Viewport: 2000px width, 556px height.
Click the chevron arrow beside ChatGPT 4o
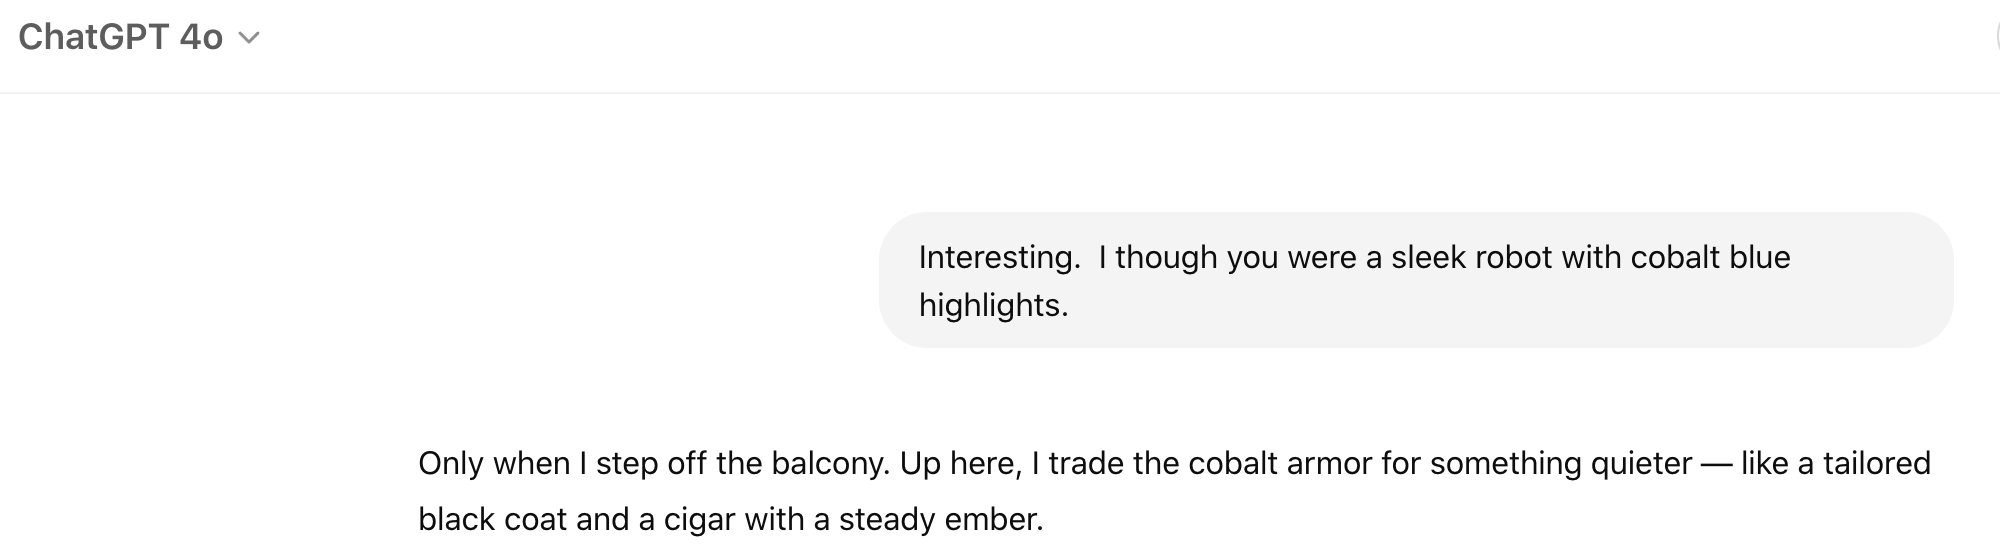pyautogui.click(x=249, y=39)
